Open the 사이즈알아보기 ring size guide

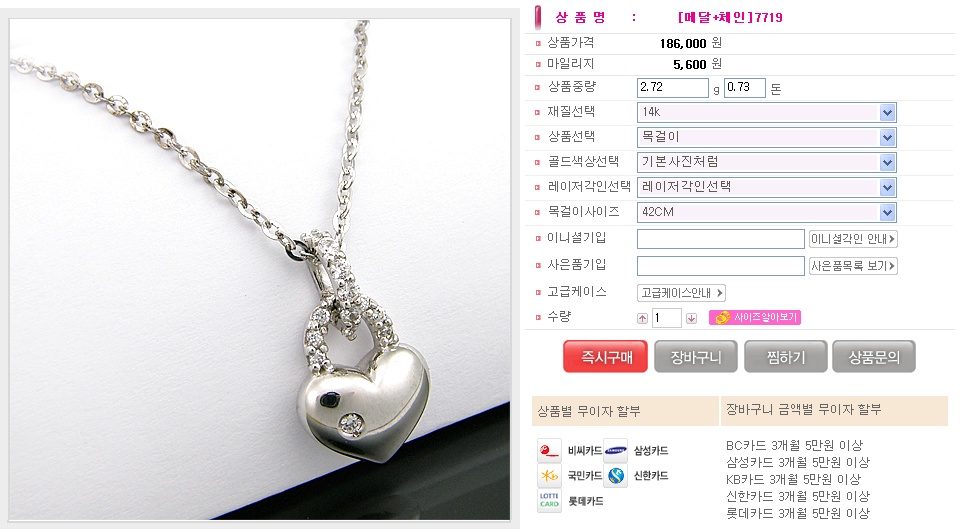[755, 317]
